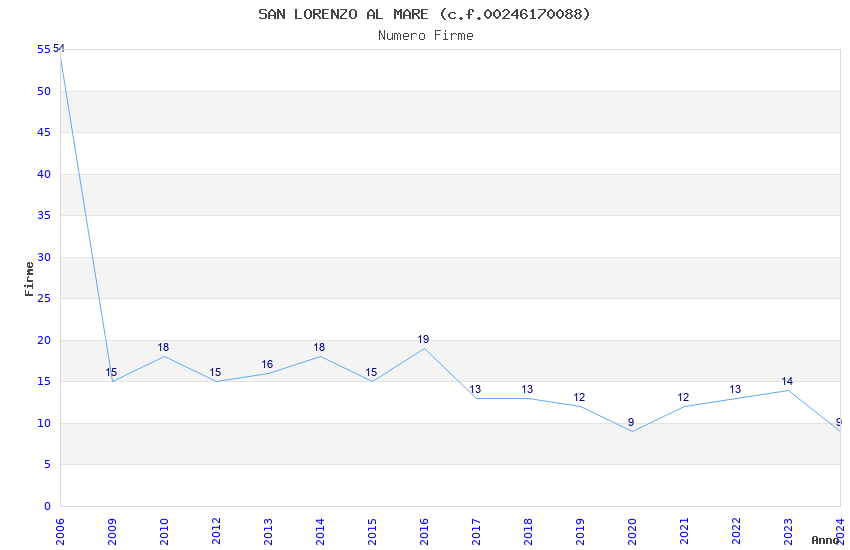Select the data label 18 above 2010
This screenshot has height=550, width=850.
(163, 348)
